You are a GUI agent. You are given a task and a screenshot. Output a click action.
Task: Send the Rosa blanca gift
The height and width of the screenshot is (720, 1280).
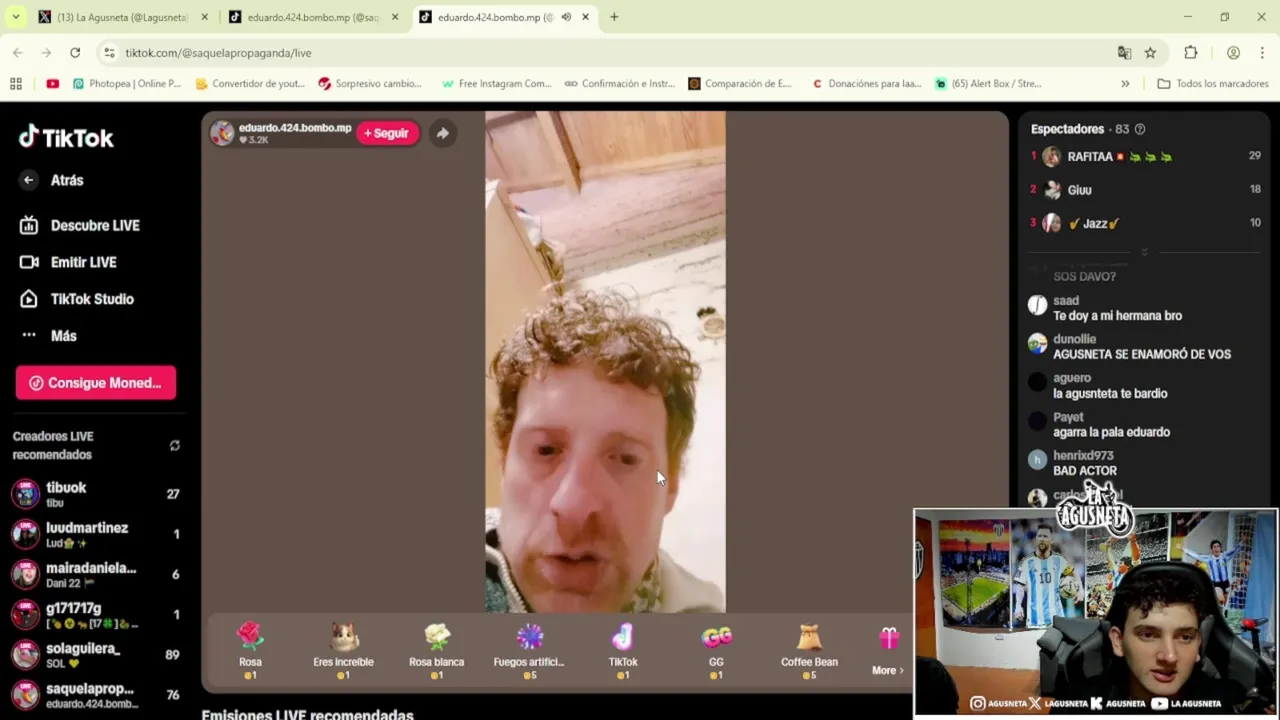coord(436,650)
